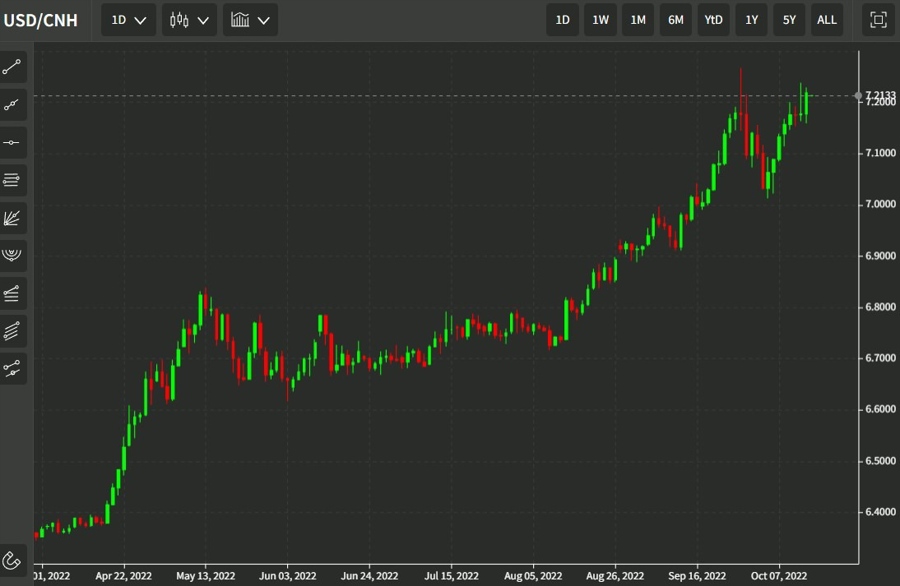Select the Ray line tool
The width and height of the screenshot is (900, 586).
click(12, 104)
